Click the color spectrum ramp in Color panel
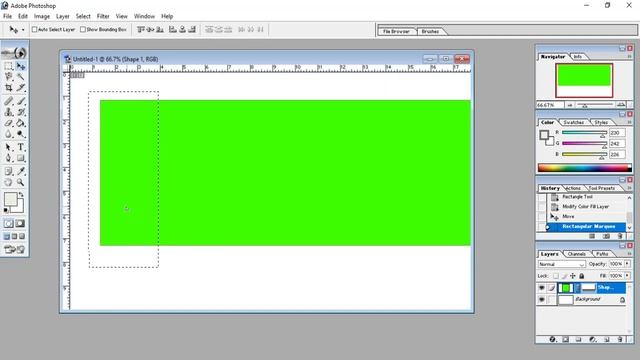This screenshot has width=640, height=360. click(x=584, y=168)
